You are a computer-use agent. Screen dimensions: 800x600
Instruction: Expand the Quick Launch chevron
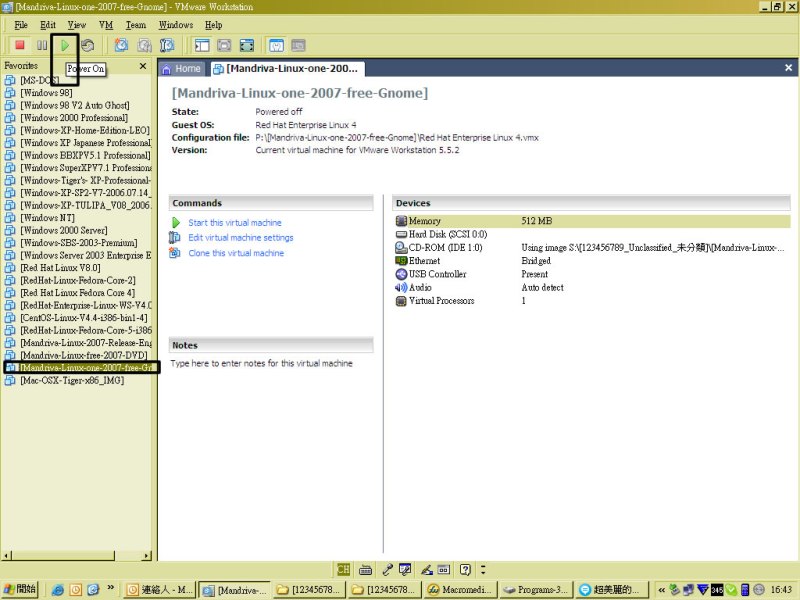(110, 588)
